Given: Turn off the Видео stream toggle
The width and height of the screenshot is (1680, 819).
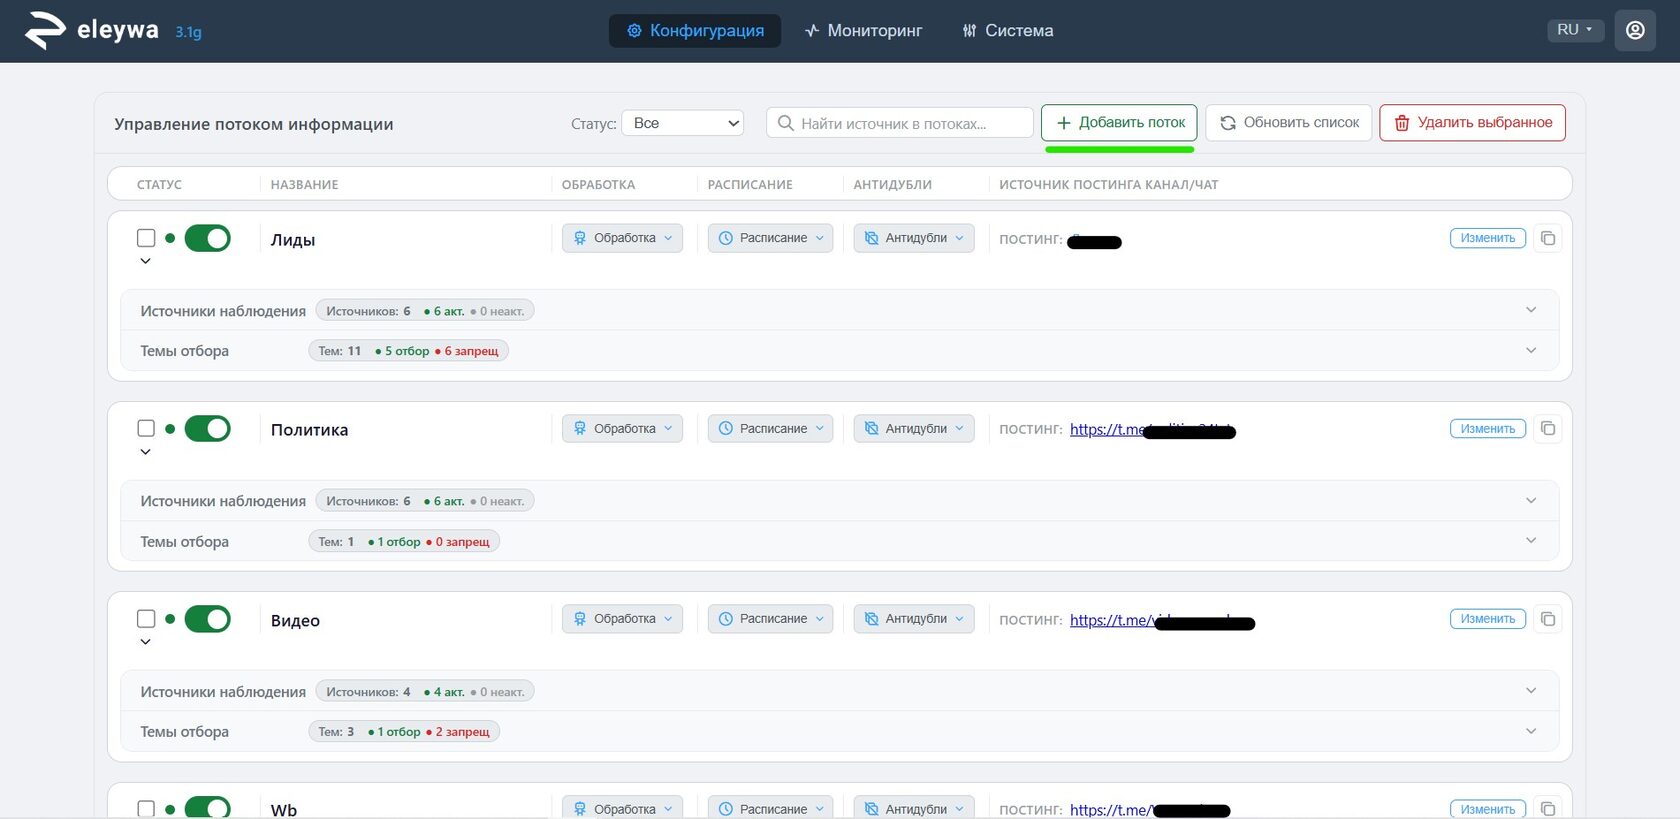Looking at the screenshot, I should (x=208, y=619).
